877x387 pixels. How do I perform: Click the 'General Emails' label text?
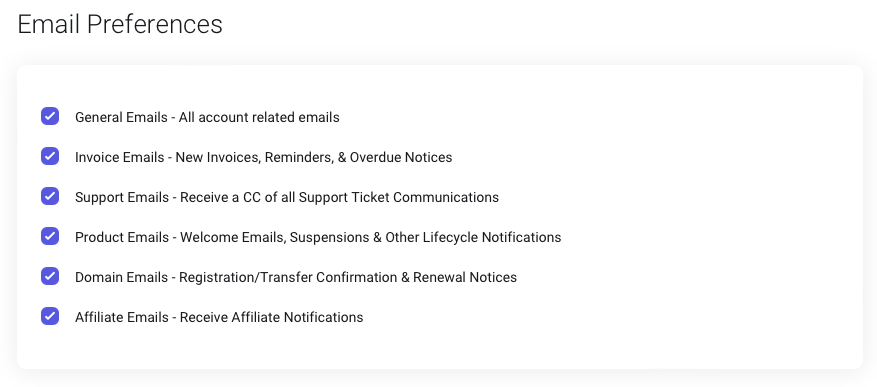[x=121, y=117]
